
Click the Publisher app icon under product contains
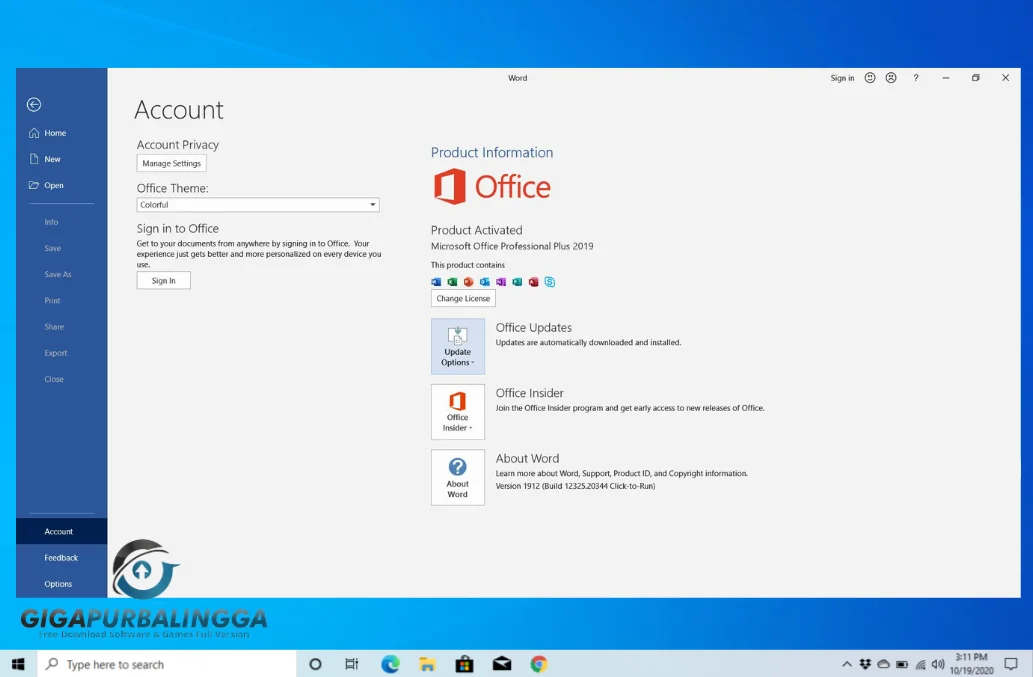[517, 282]
